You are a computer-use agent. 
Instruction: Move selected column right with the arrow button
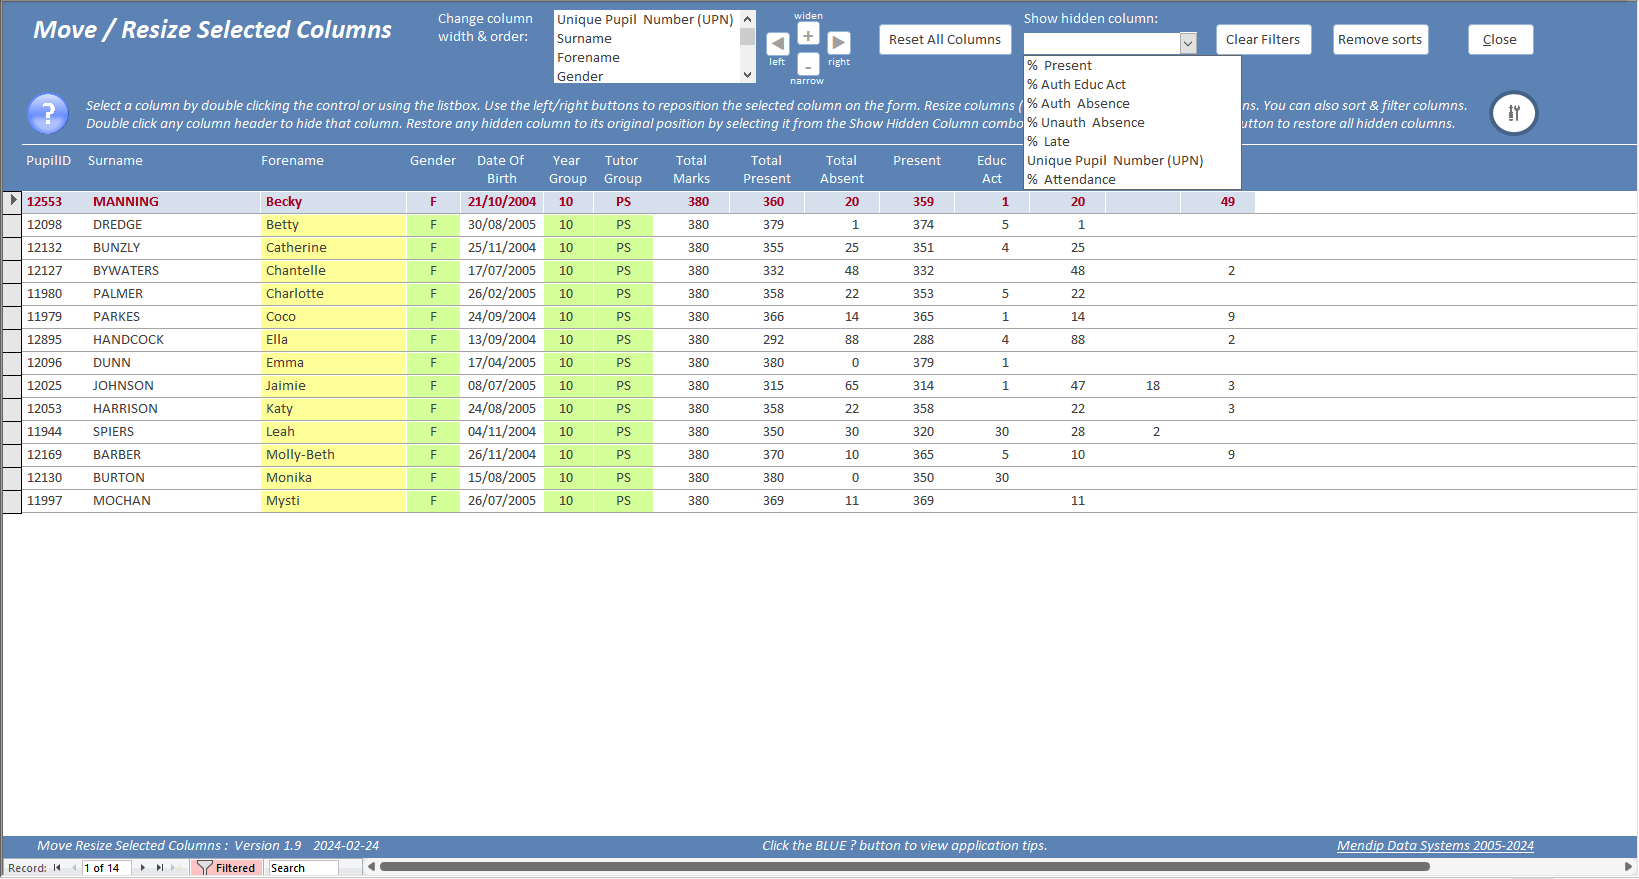(839, 43)
